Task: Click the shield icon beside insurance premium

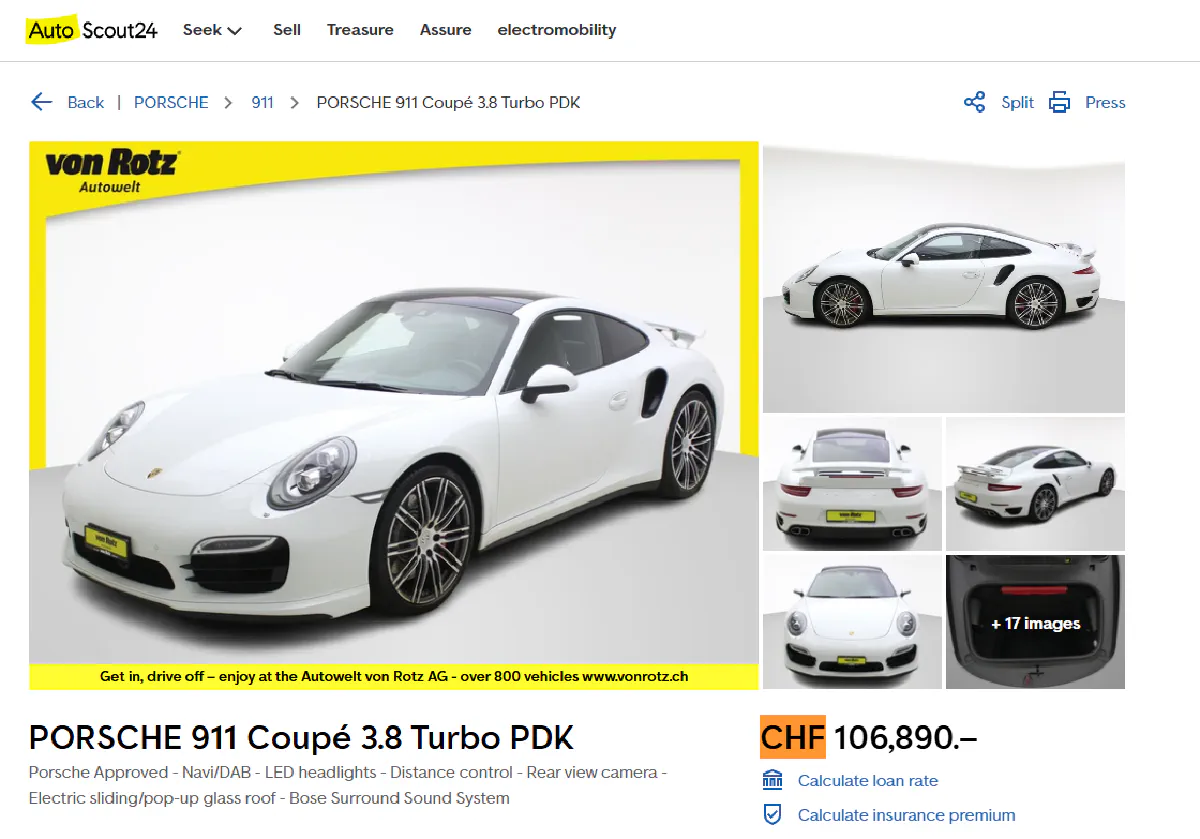Action: 771,814
